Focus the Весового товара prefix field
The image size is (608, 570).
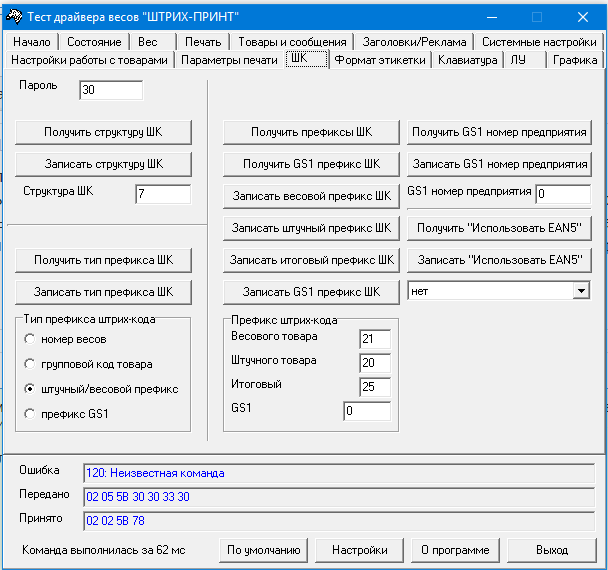pyautogui.click(x=375, y=339)
